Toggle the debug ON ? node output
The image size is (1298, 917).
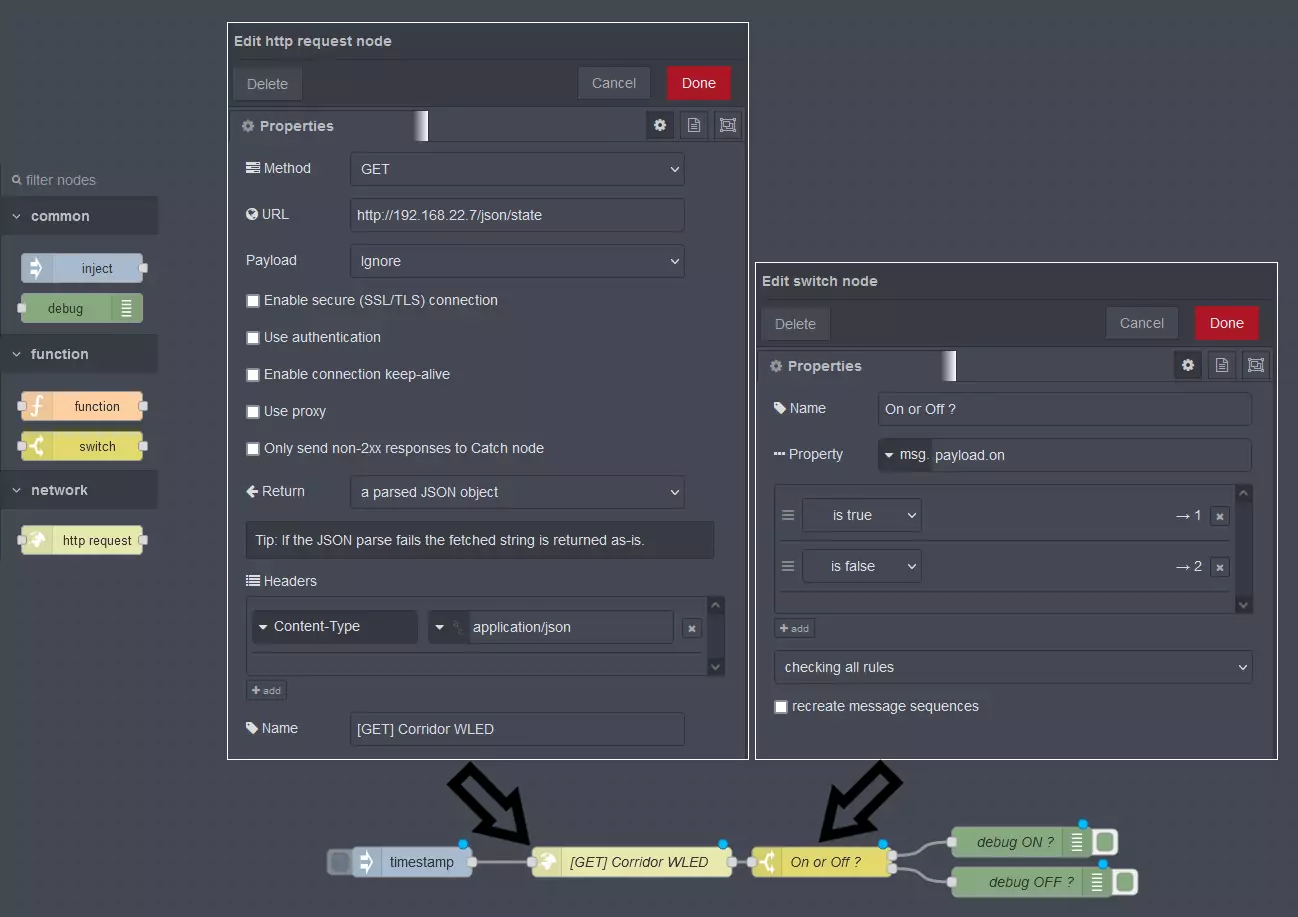1105,842
